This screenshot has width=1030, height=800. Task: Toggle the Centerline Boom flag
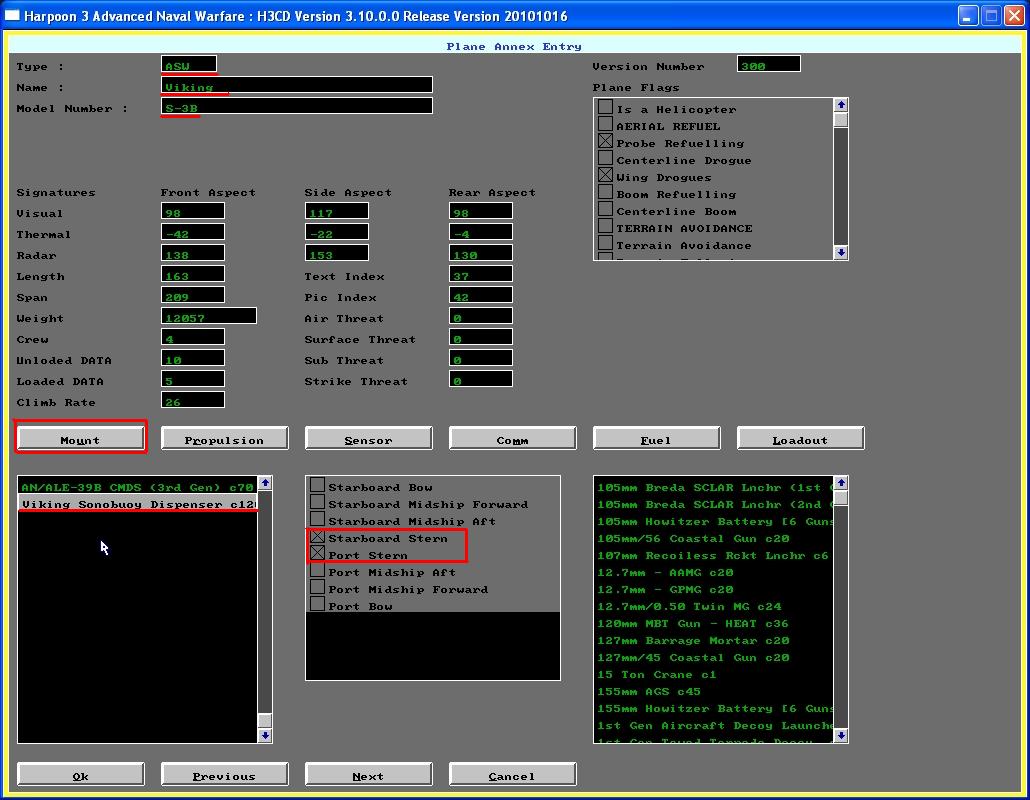coord(605,210)
